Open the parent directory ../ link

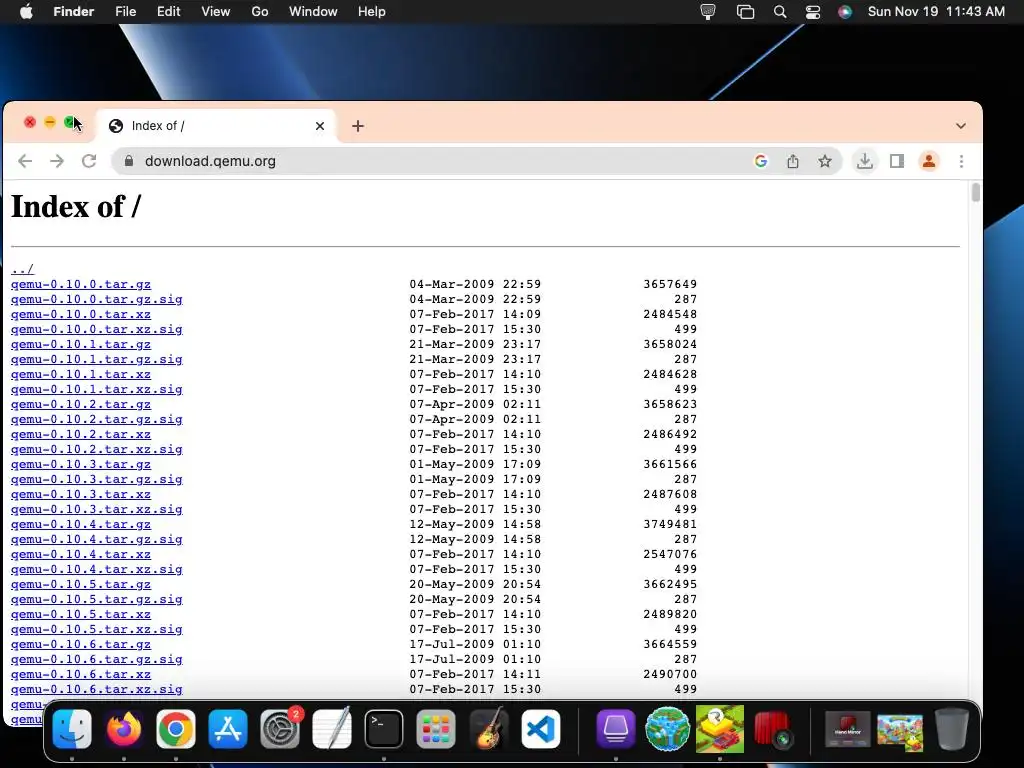22,269
